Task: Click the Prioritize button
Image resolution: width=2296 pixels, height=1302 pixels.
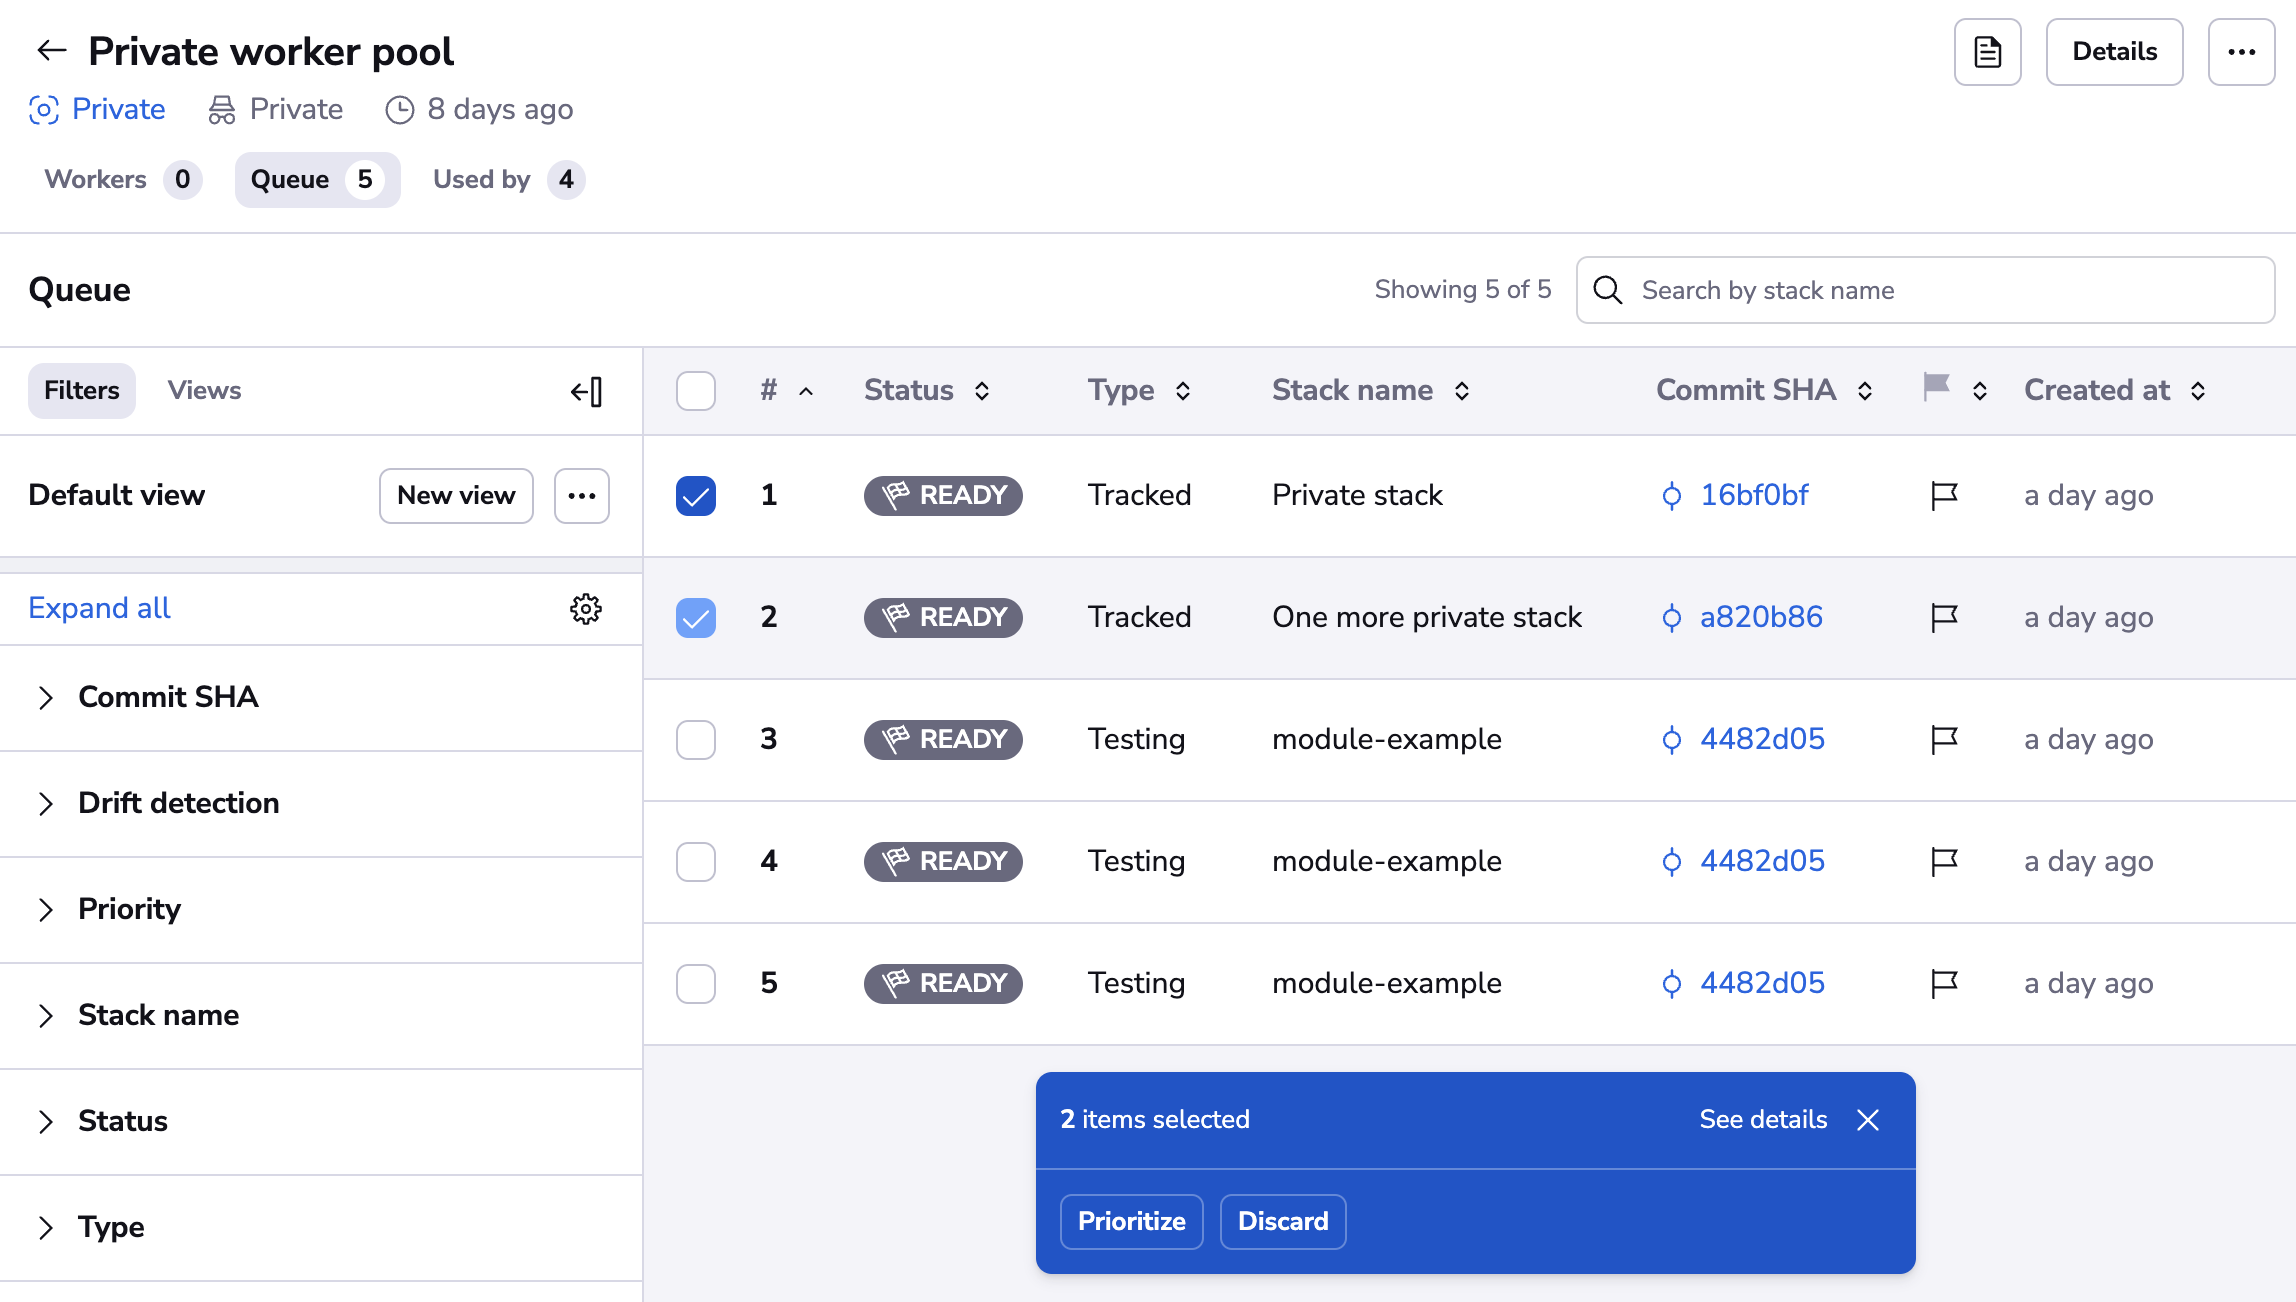Action: pos(1131,1221)
